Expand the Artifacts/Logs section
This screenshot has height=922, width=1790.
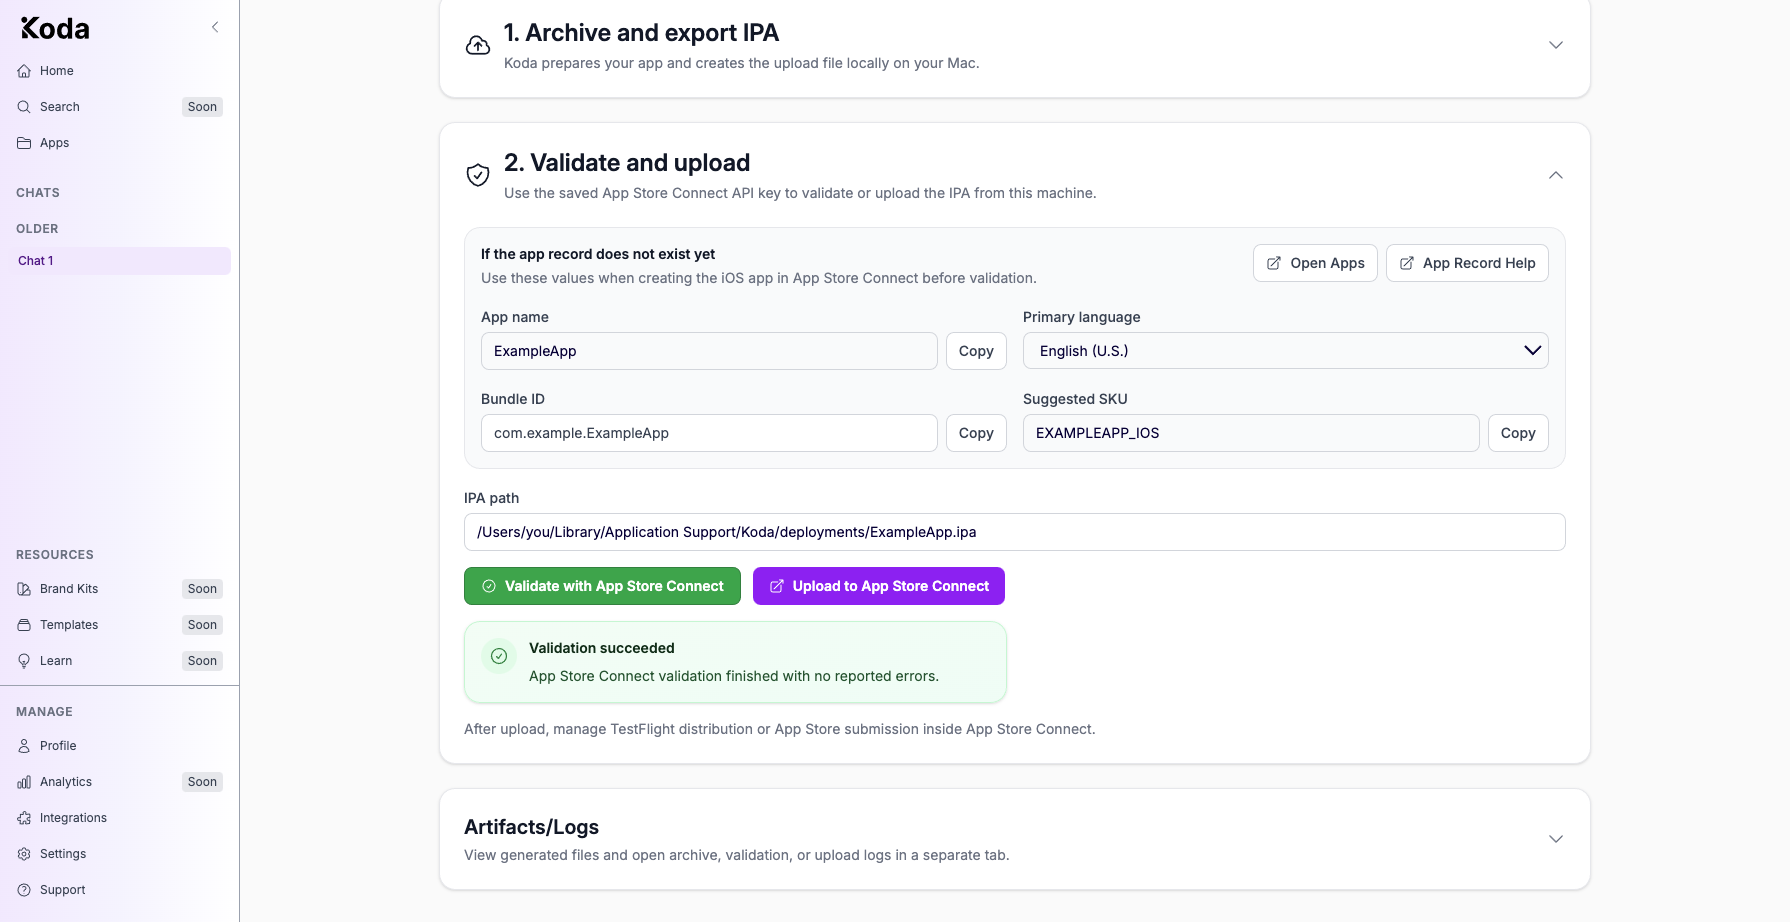point(1556,839)
